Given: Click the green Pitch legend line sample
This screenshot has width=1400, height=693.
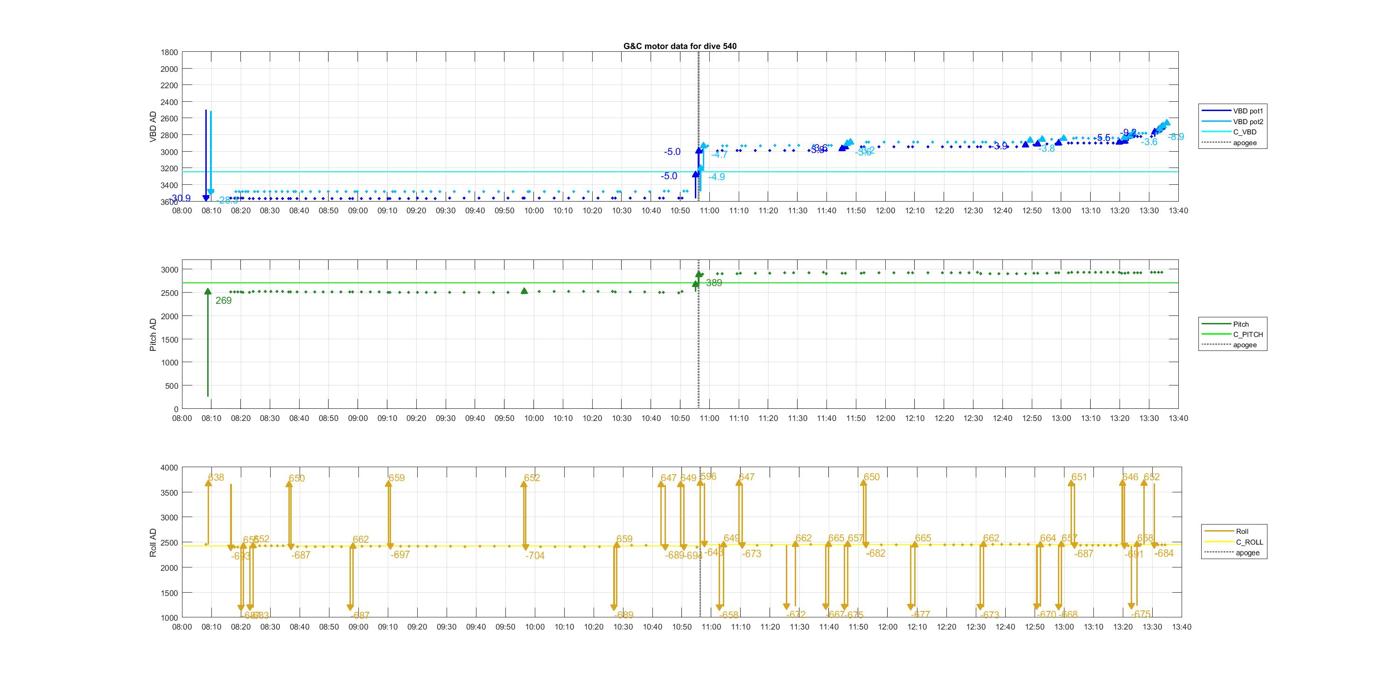Looking at the screenshot, I should click(x=1218, y=324).
